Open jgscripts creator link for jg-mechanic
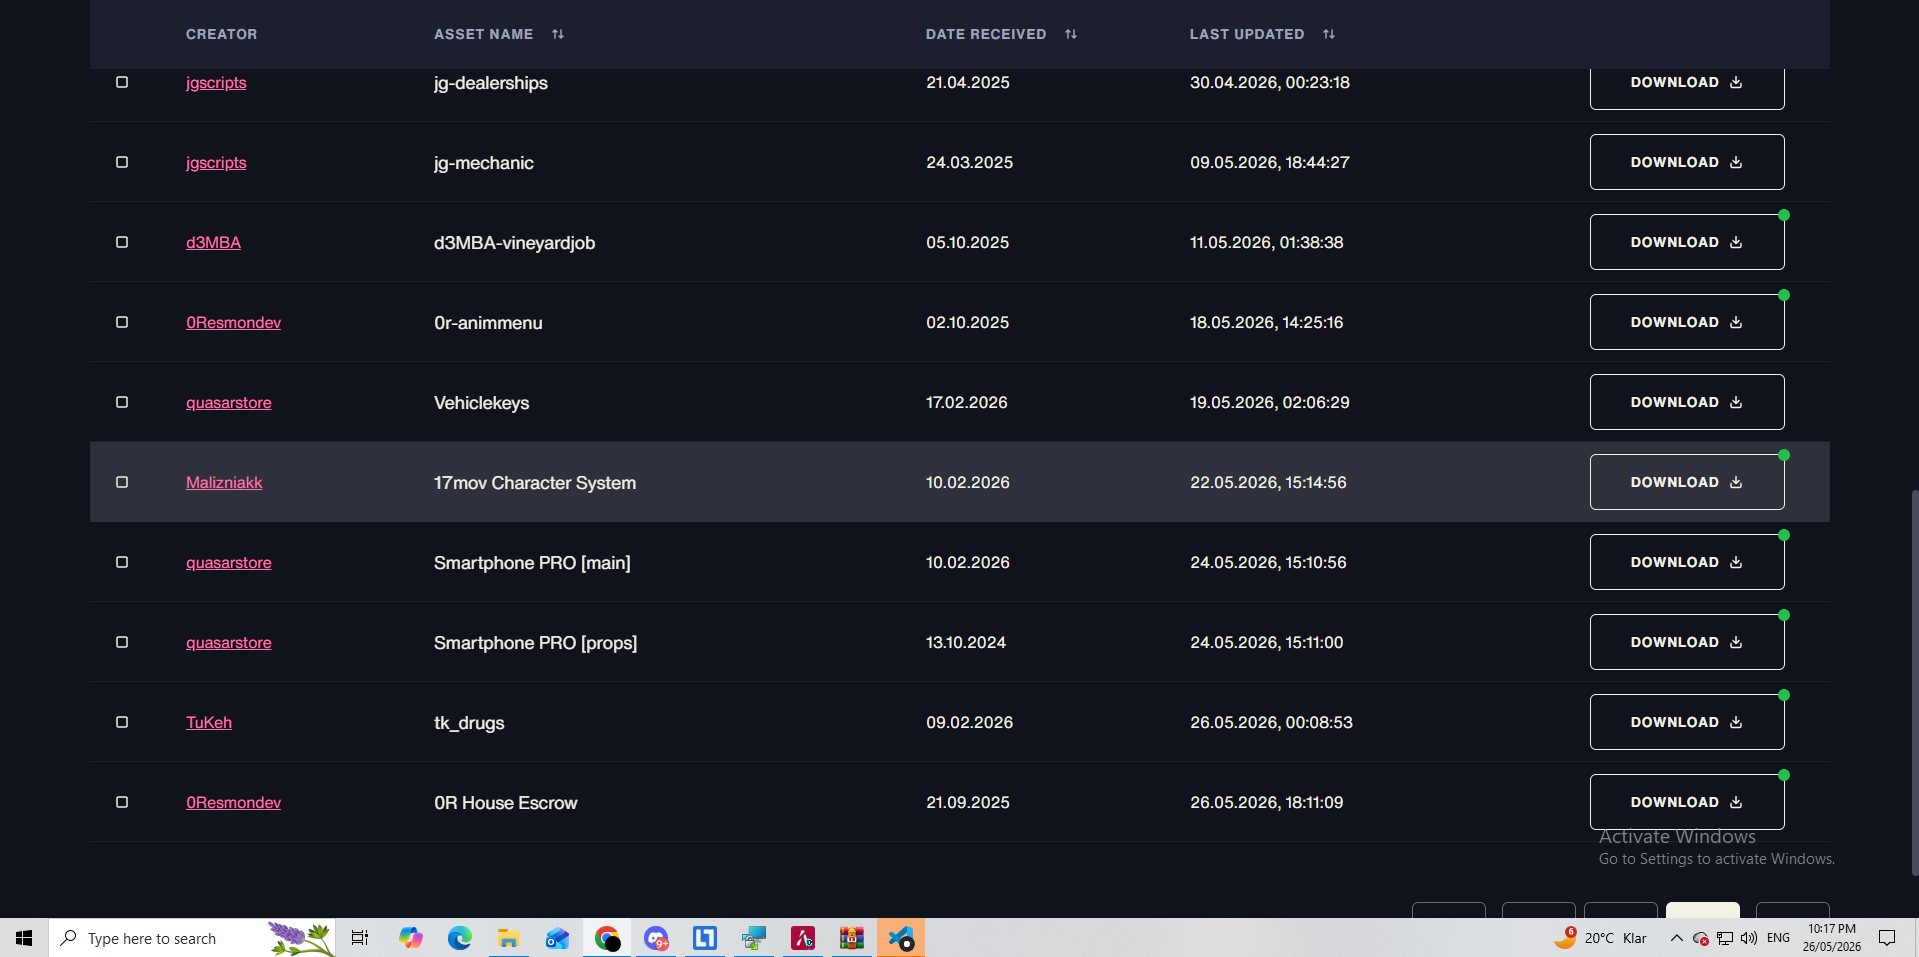 (x=216, y=163)
